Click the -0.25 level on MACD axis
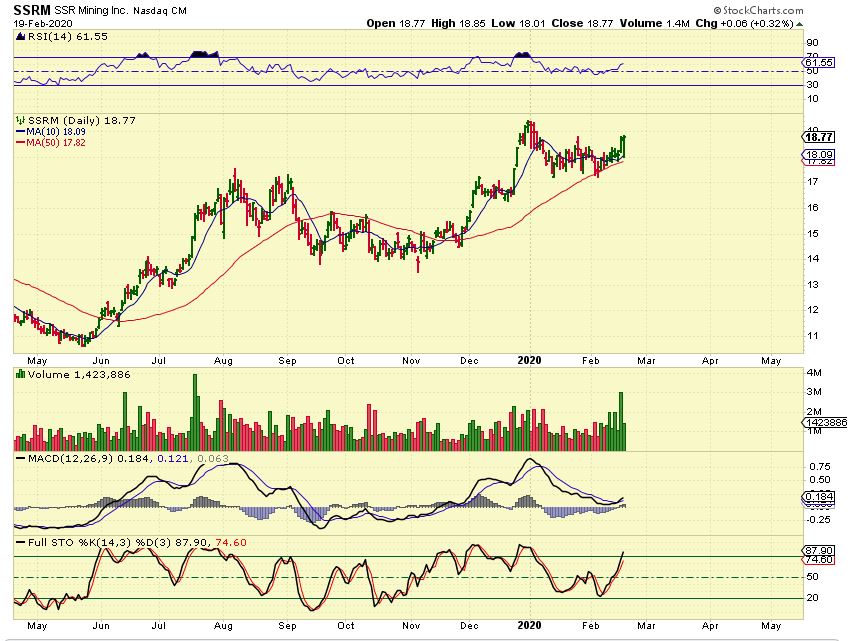The height and width of the screenshot is (641, 850). [818, 520]
